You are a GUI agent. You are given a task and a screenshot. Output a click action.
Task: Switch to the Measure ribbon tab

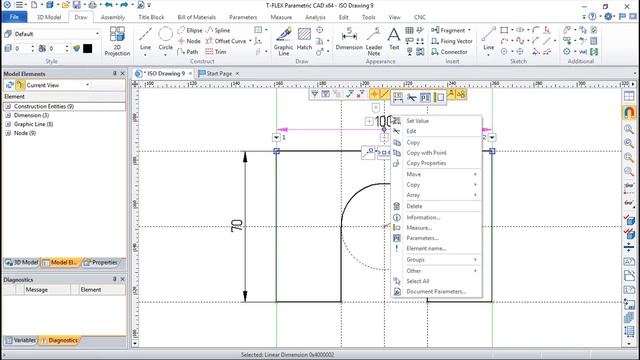pos(281,17)
